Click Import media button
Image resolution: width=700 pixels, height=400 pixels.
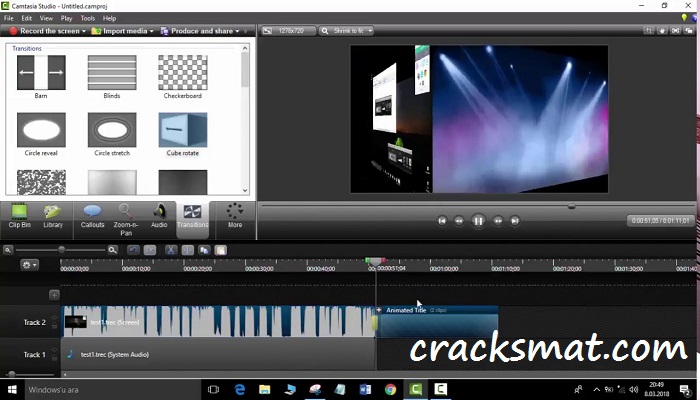tap(119, 31)
